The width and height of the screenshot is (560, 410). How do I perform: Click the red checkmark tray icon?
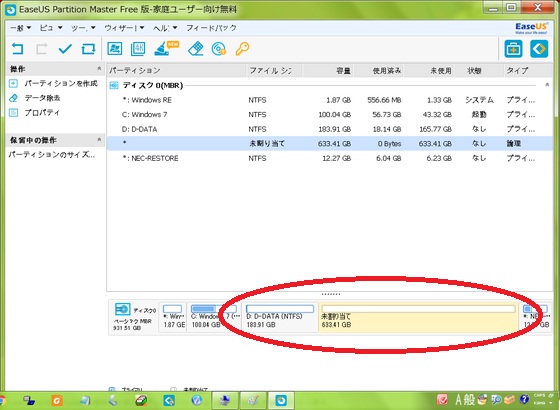[442, 399]
